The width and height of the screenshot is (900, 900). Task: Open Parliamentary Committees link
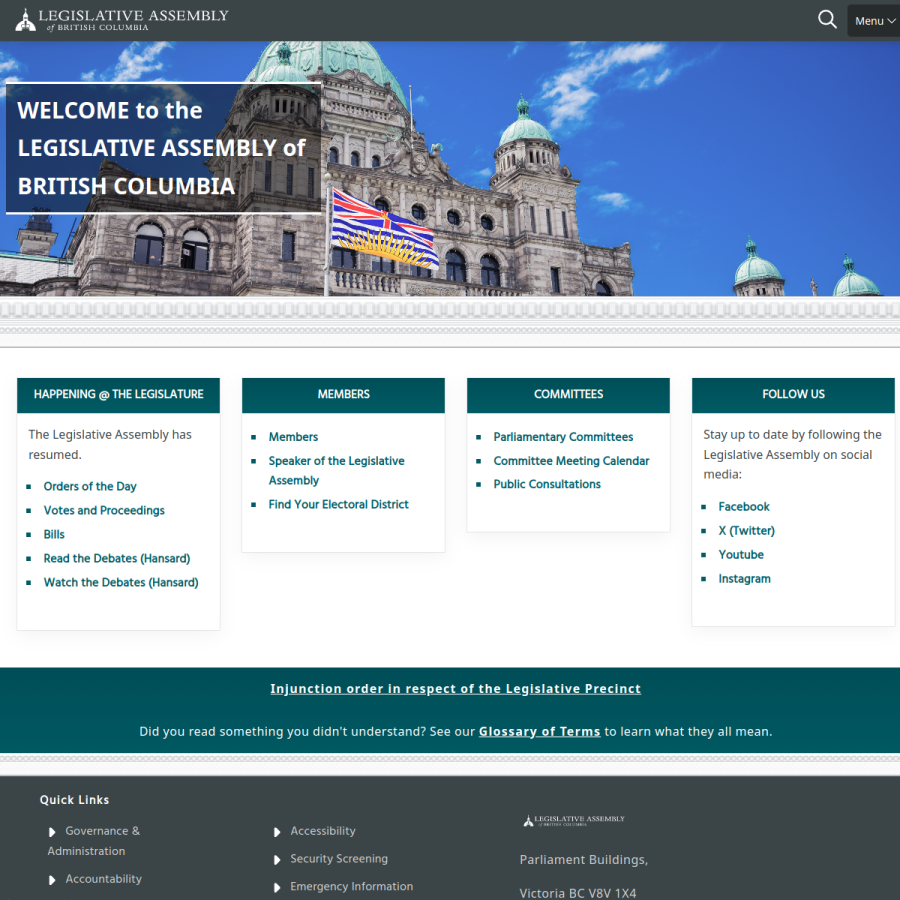point(563,437)
